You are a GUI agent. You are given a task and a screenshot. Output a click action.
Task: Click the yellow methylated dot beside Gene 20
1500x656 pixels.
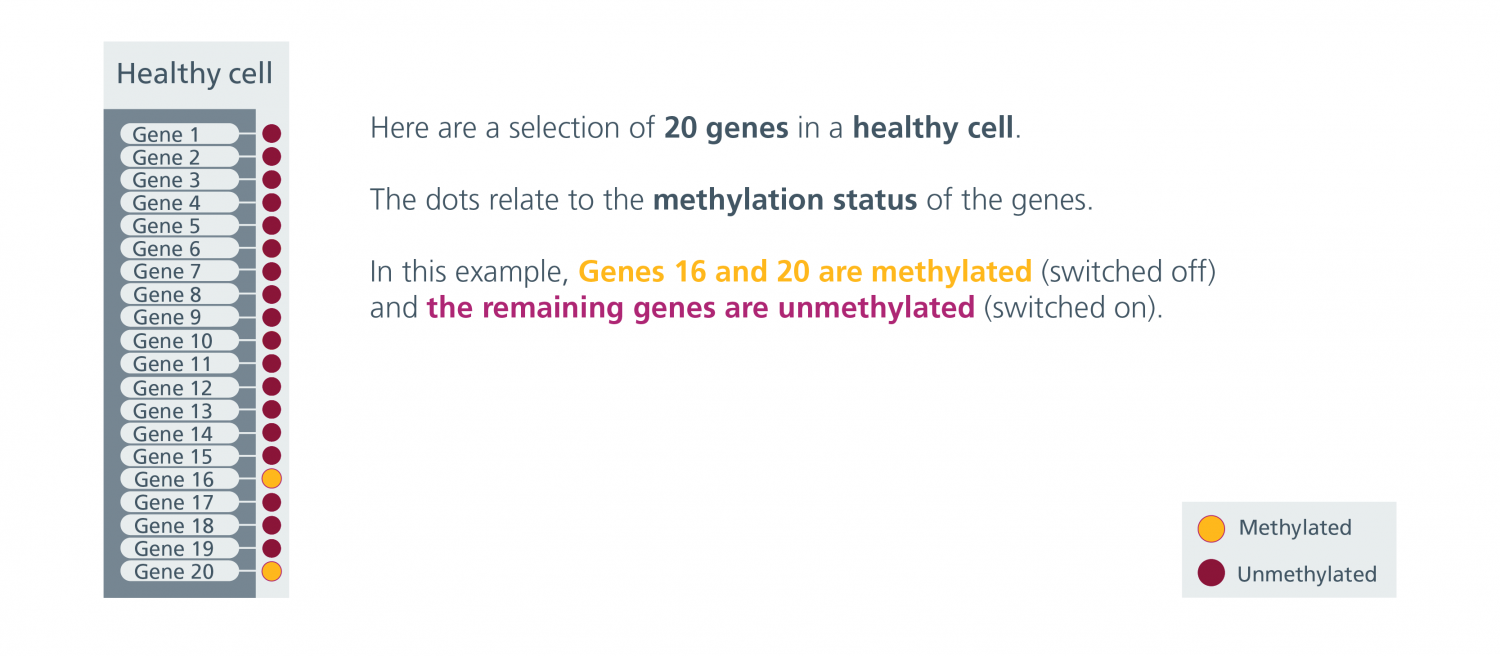coord(271,572)
